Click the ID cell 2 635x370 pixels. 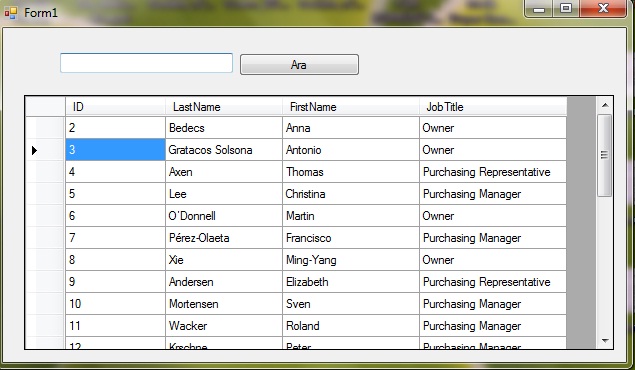115,128
